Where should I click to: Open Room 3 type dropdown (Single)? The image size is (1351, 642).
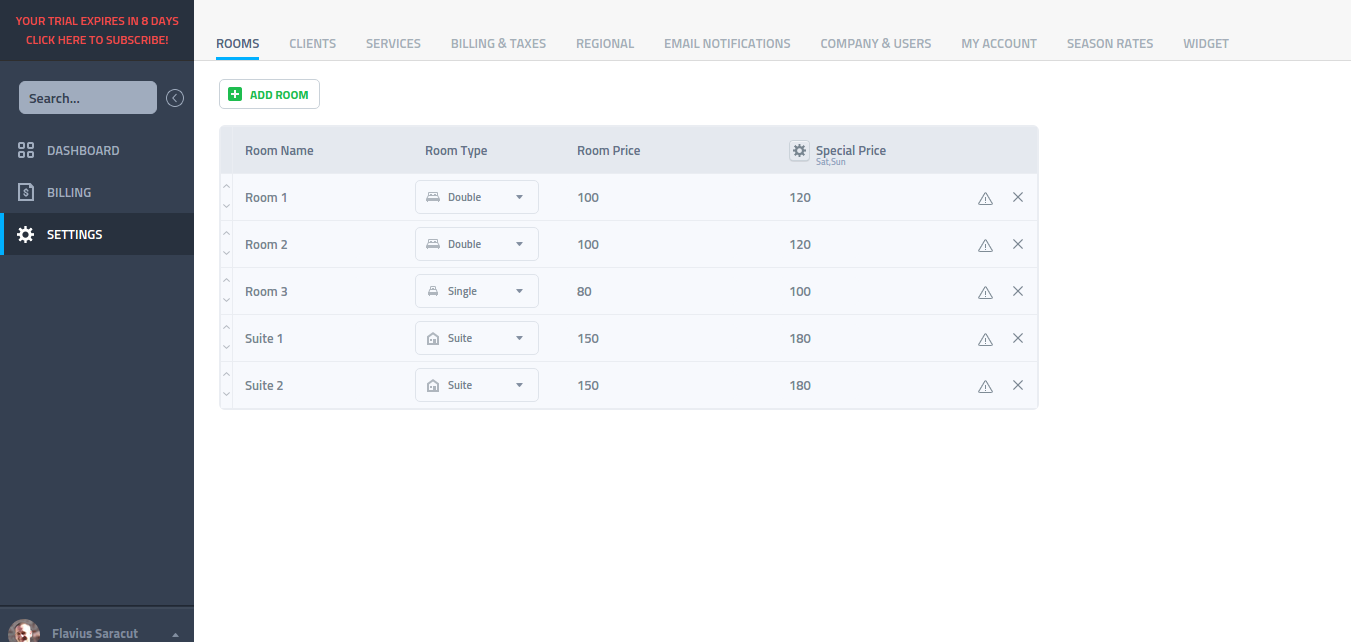pyautogui.click(x=477, y=291)
